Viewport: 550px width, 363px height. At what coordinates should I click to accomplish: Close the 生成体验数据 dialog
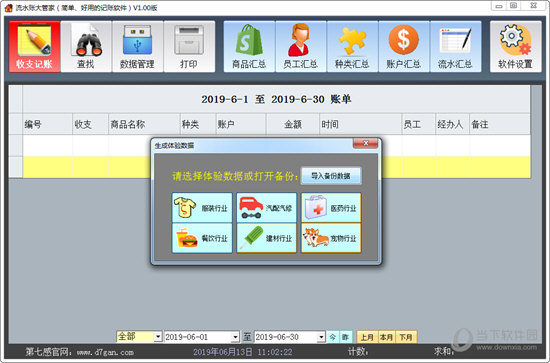(365, 143)
